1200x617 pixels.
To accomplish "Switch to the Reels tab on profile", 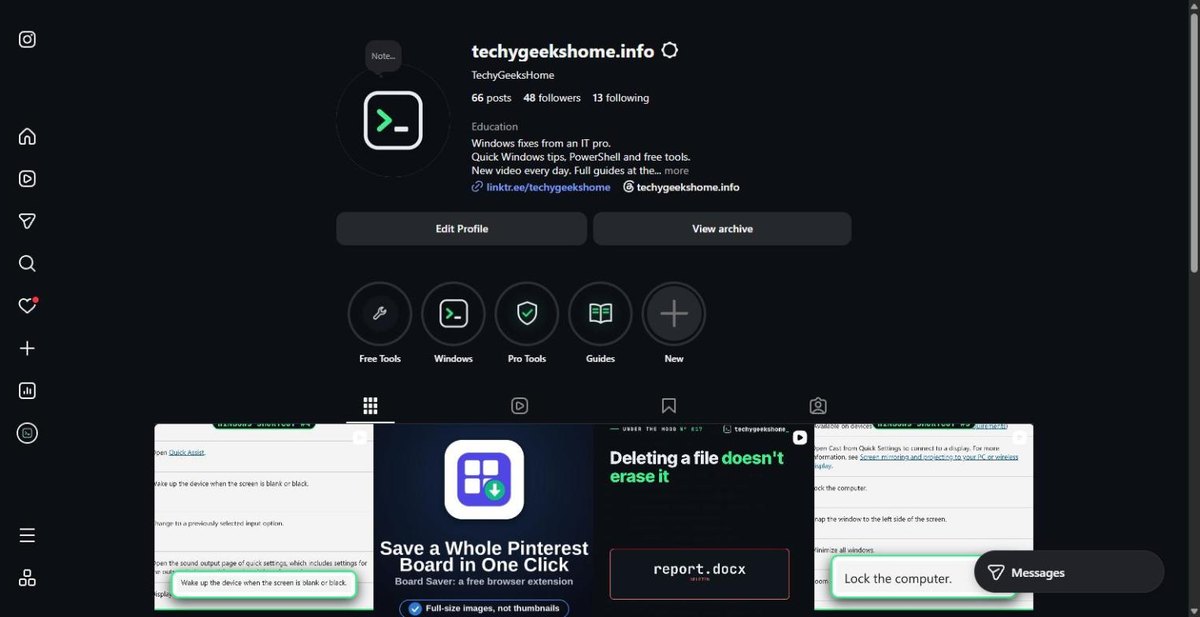I will [519, 405].
